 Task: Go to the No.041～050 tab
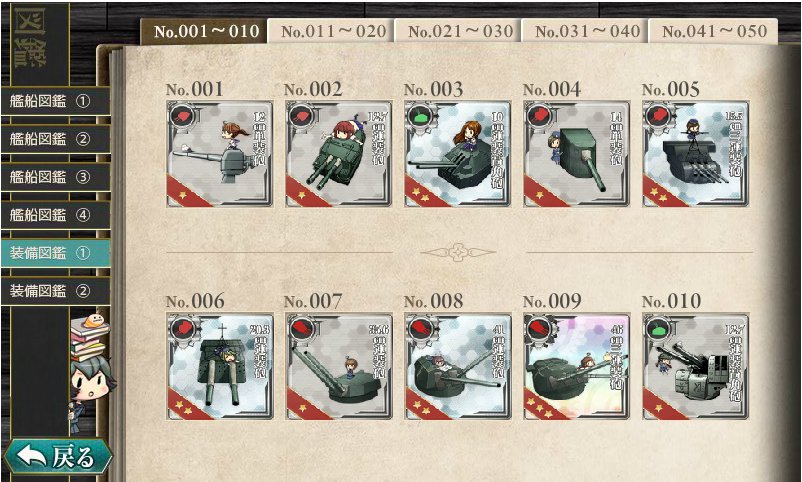tap(712, 31)
